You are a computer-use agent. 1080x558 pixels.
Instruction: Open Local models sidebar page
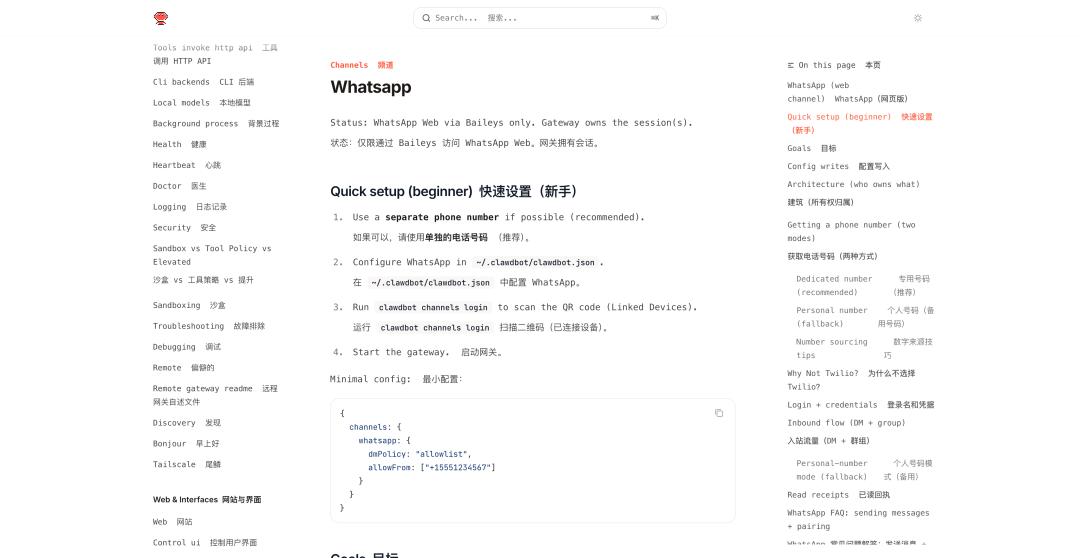(x=202, y=103)
